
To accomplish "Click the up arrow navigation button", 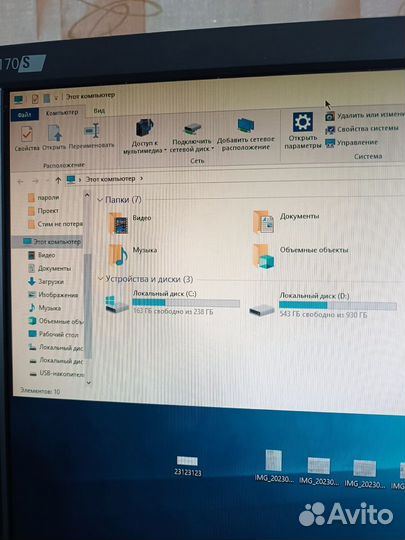I will pyautogui.click(x=58, y=180).
